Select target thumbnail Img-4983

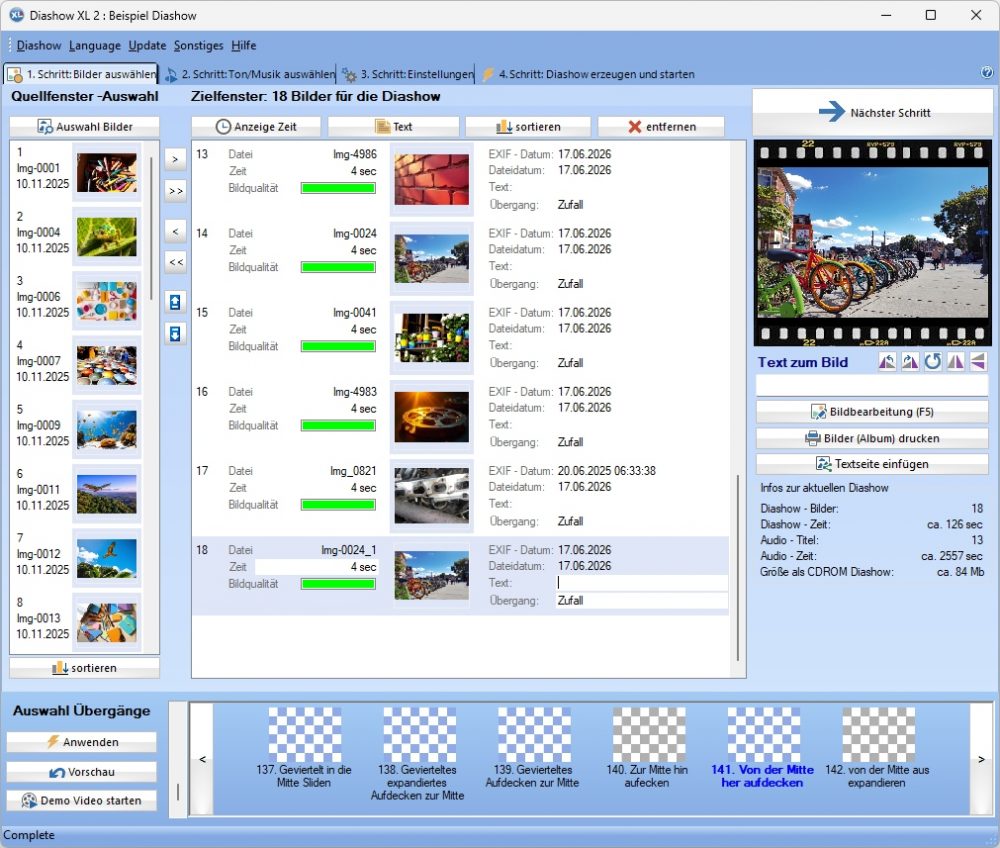(431, 417)
